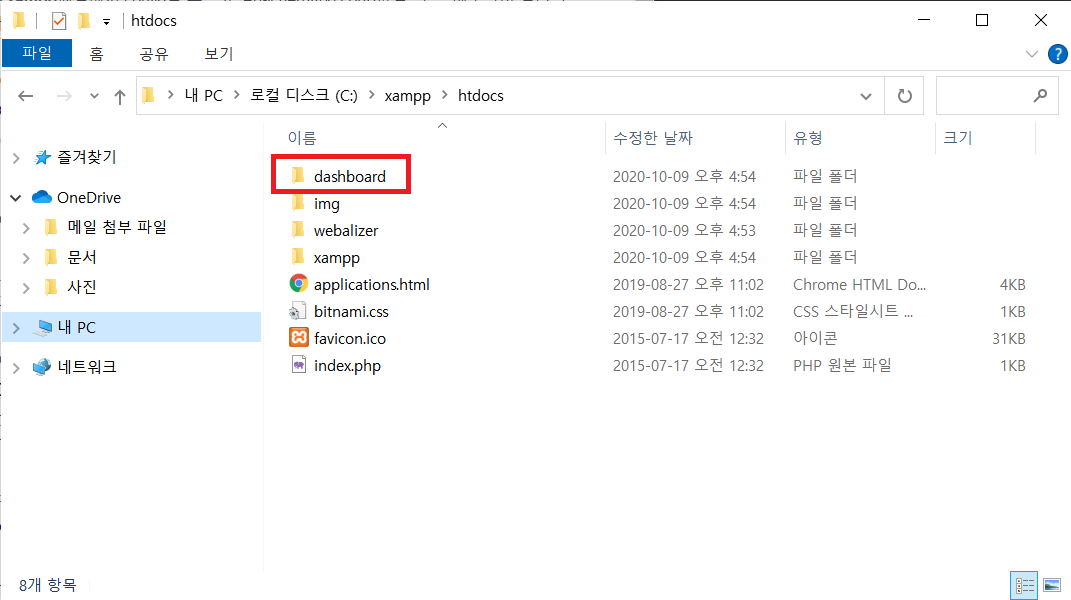This screenshot has height=600, width=1071.
Task: Click 내 PC in the address bar
Action: coord(204,96)
